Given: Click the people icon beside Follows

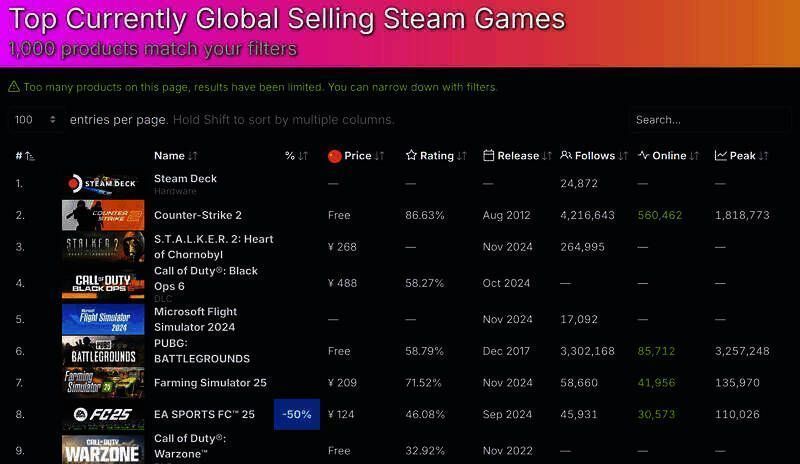Looking at the screenshot, I should [566, 156].
